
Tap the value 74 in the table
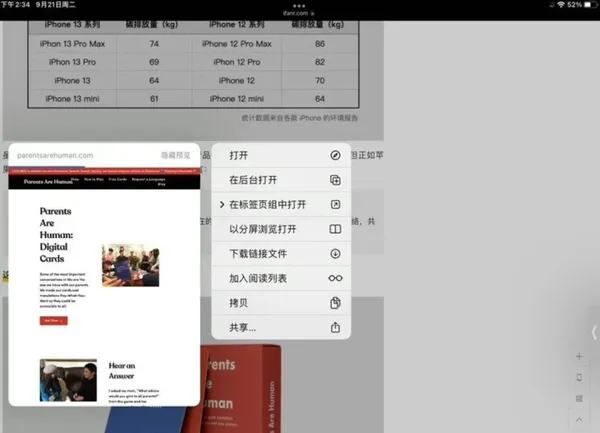pyautogui.click(x=154, y=44)
